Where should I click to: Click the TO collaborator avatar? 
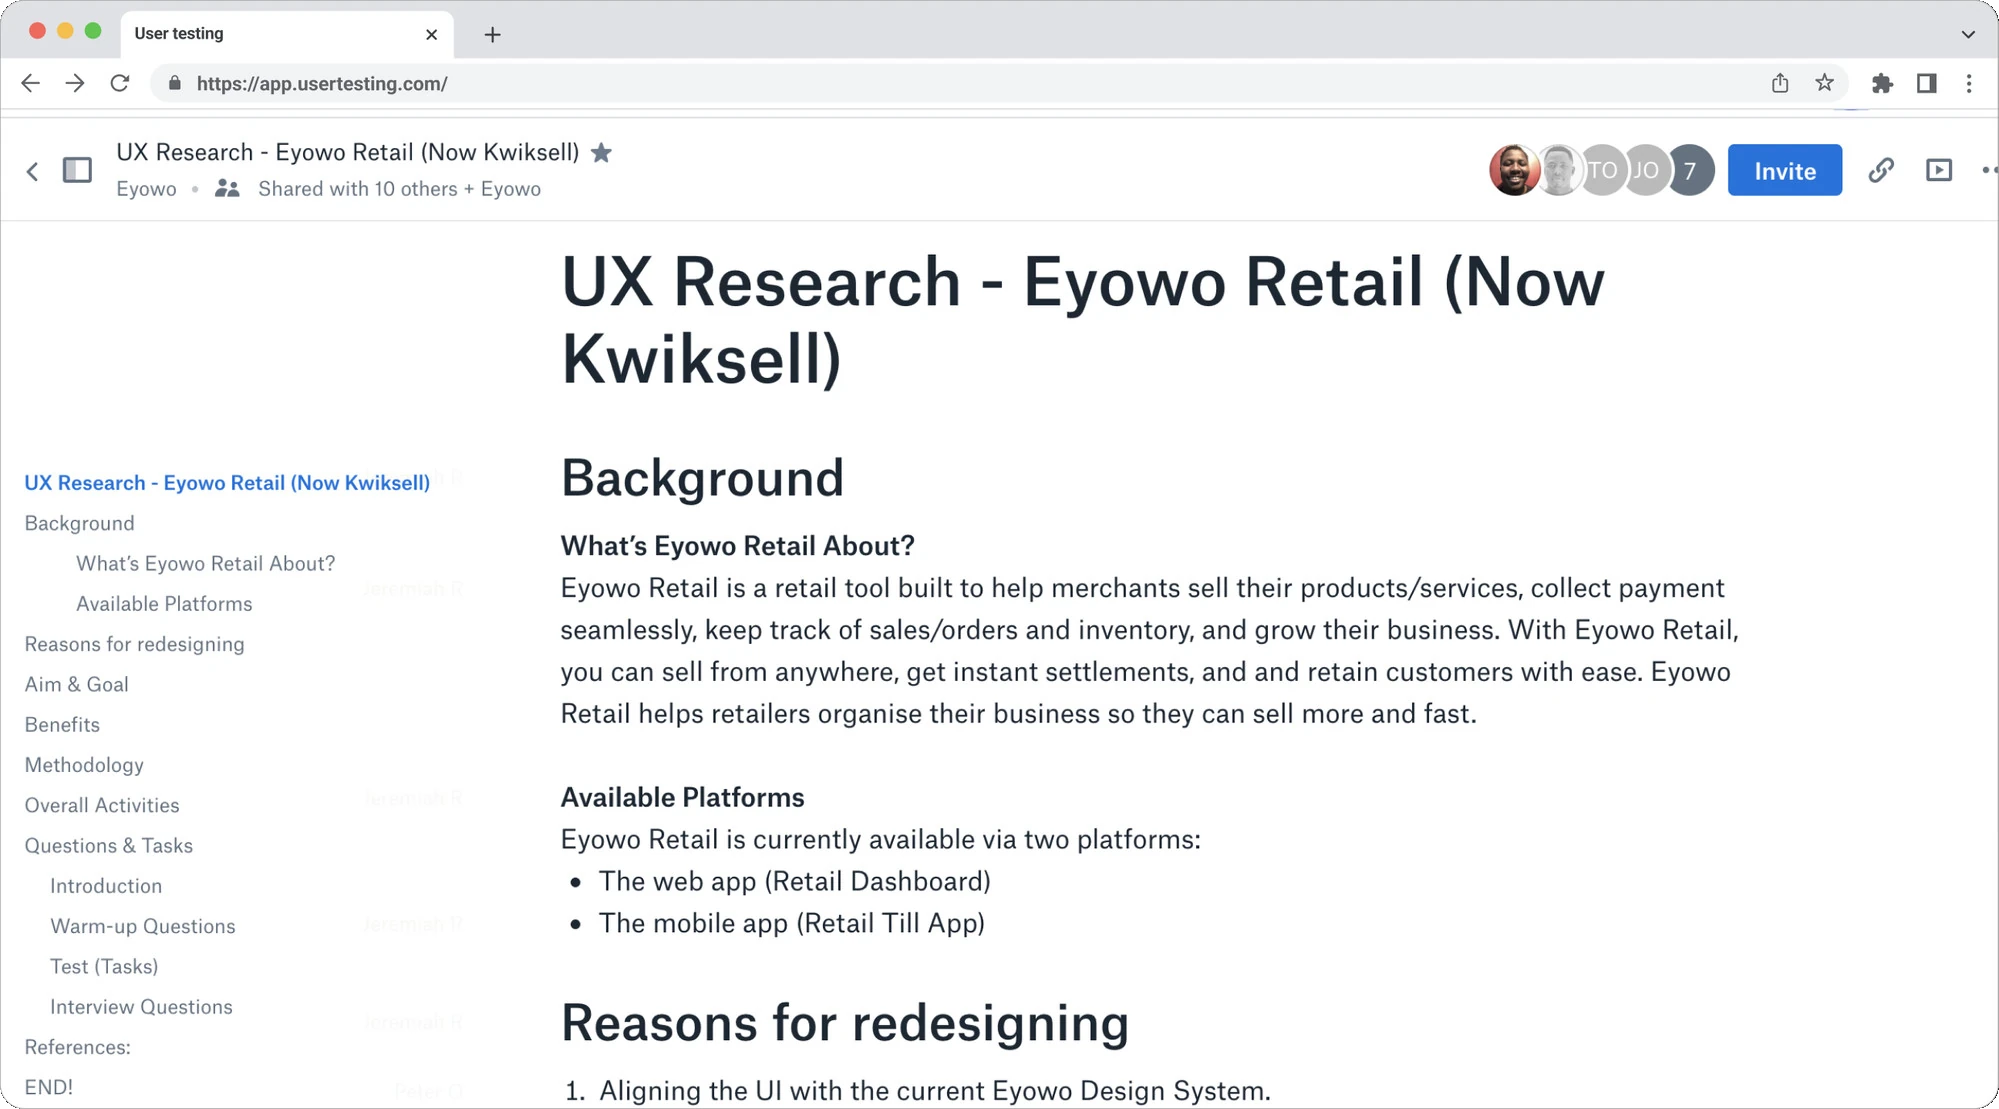click(1603, 170)
